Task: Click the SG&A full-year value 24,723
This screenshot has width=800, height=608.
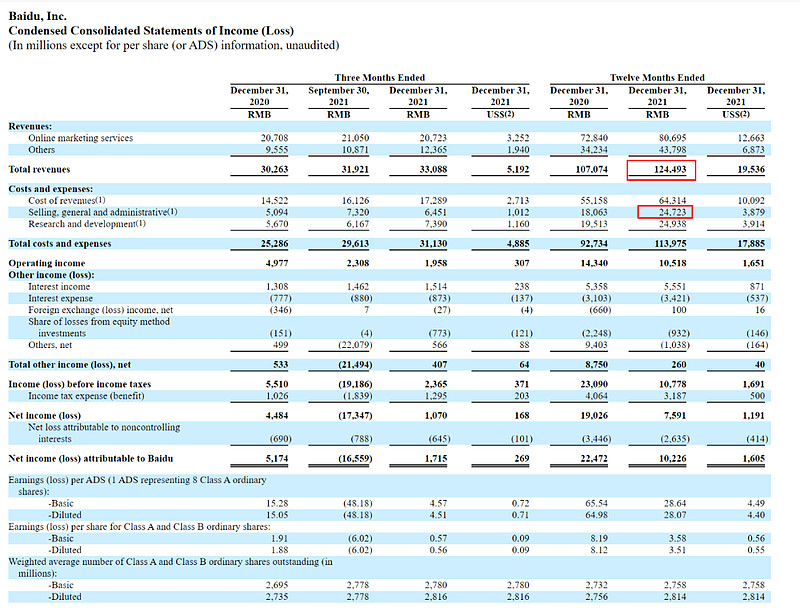Action: tap(672, 212)
